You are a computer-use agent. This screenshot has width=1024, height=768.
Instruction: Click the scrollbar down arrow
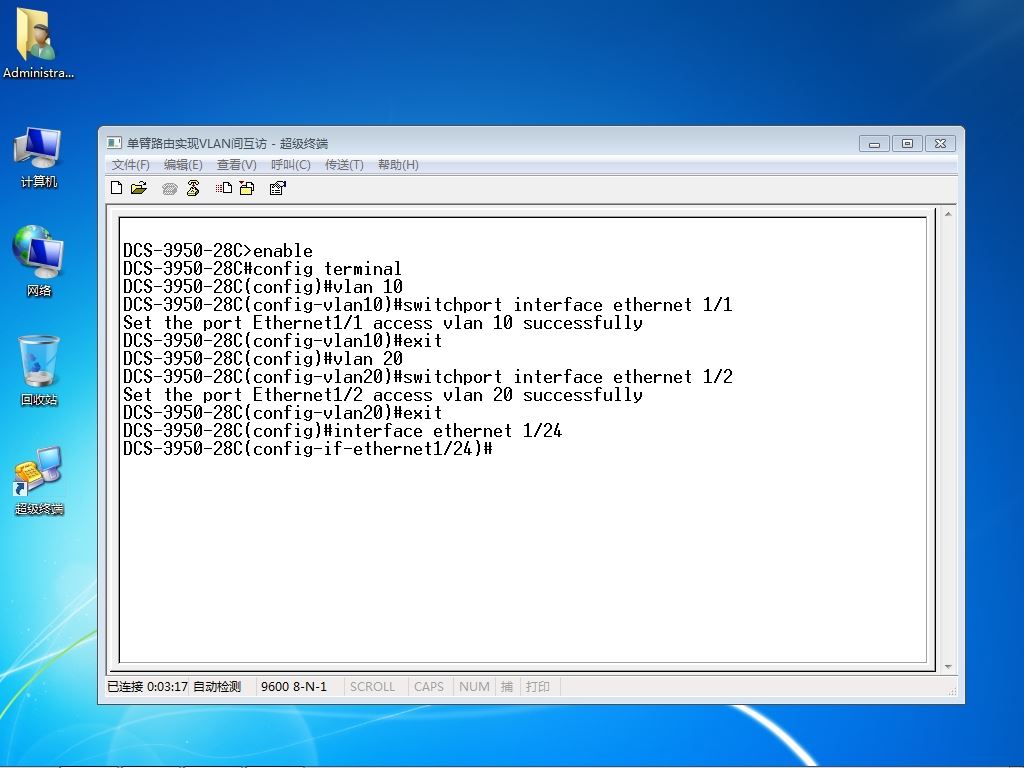[948, 667]
